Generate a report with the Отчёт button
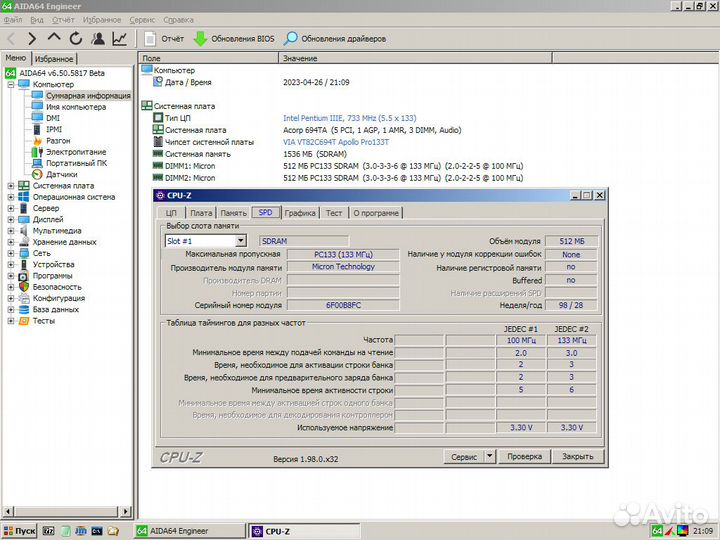 pos(164,39)
